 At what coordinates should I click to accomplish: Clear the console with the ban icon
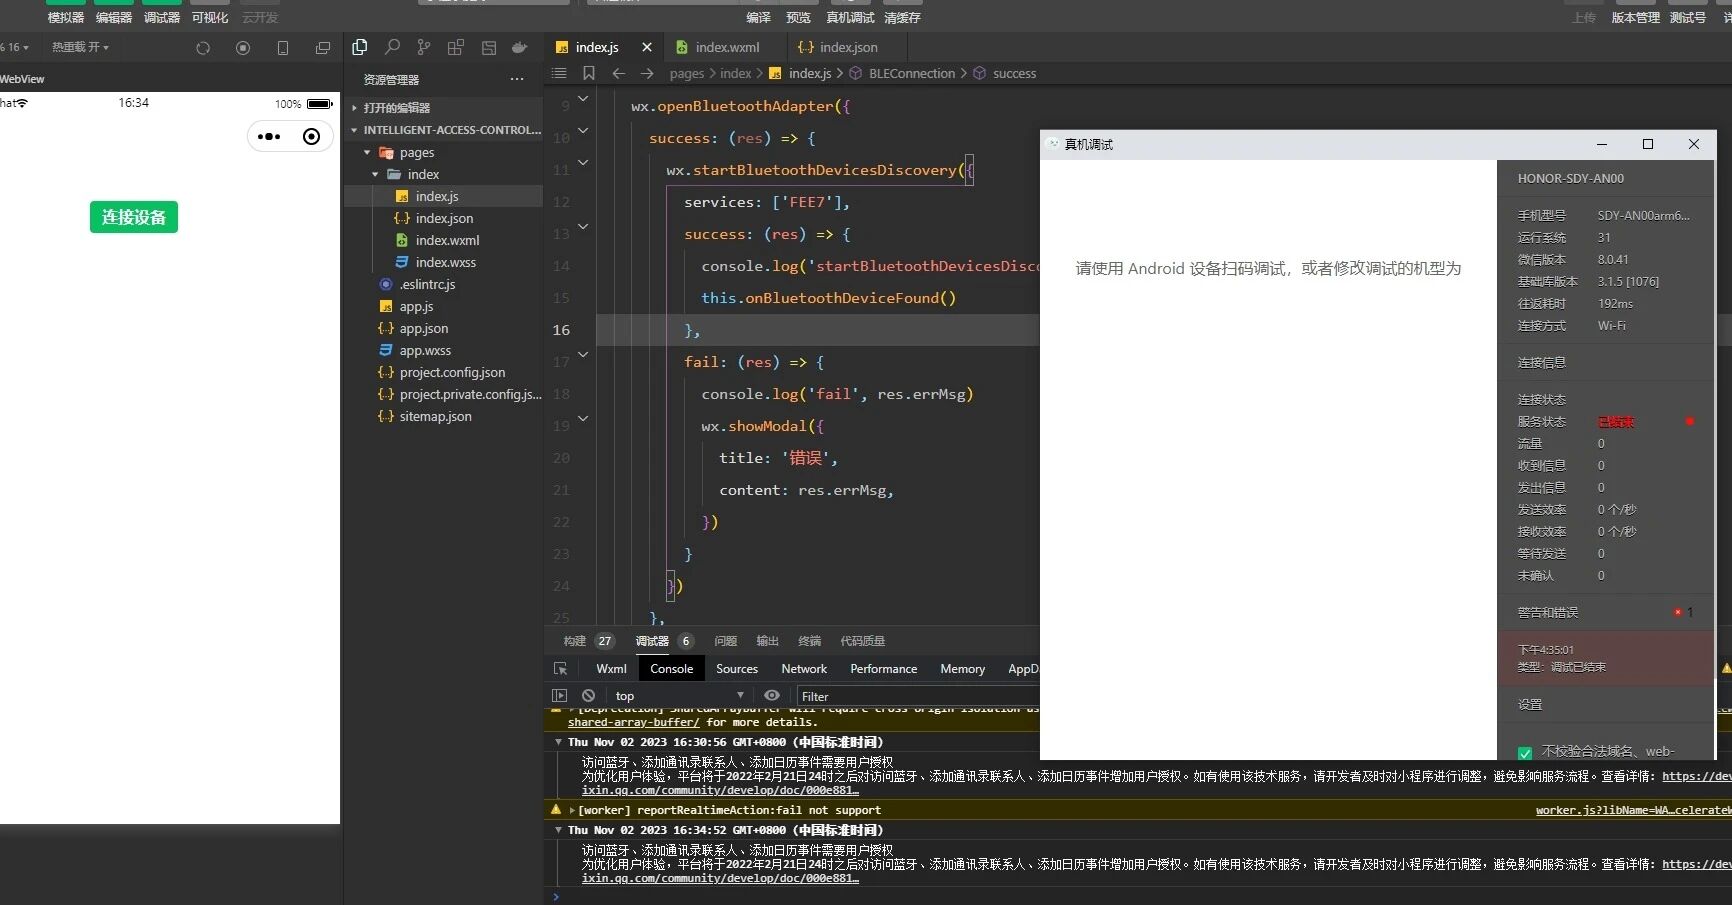(x=589, y=696)
